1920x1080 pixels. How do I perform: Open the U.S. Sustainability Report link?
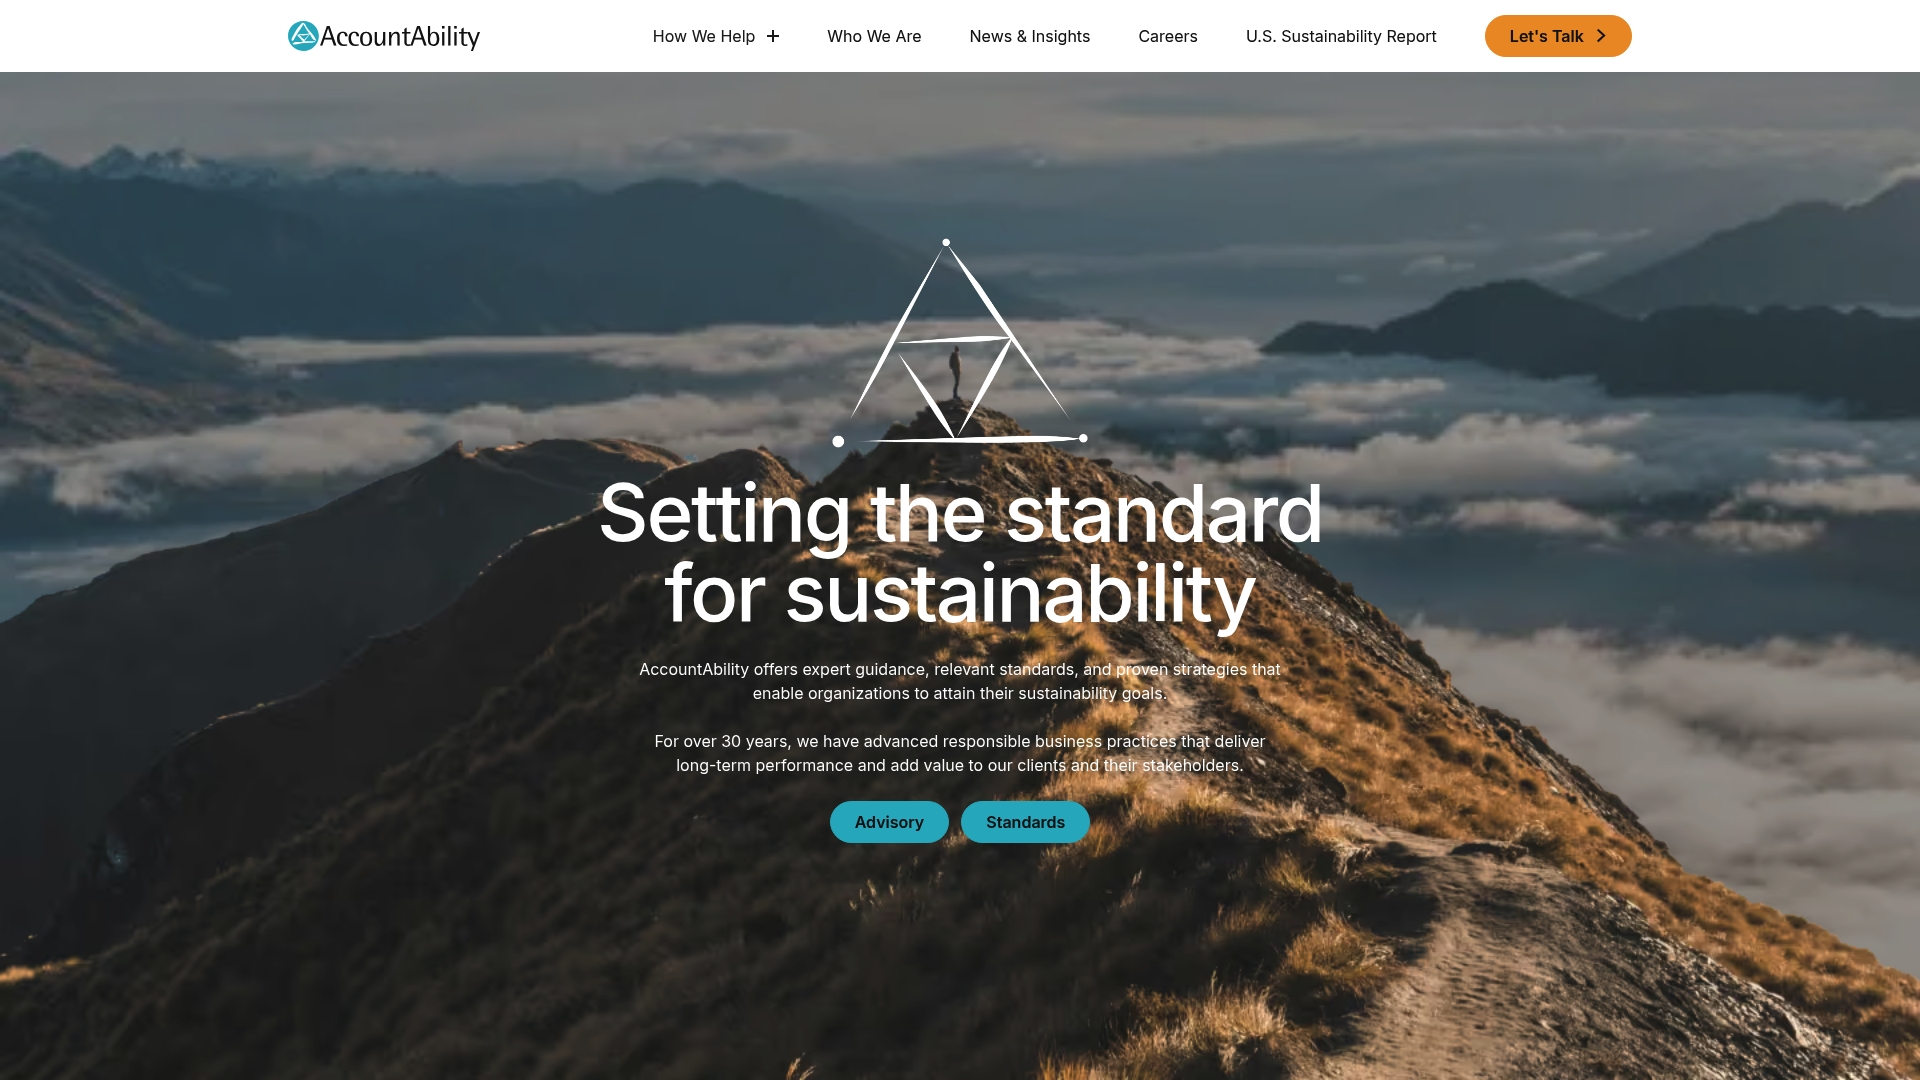coord(1341,36)
